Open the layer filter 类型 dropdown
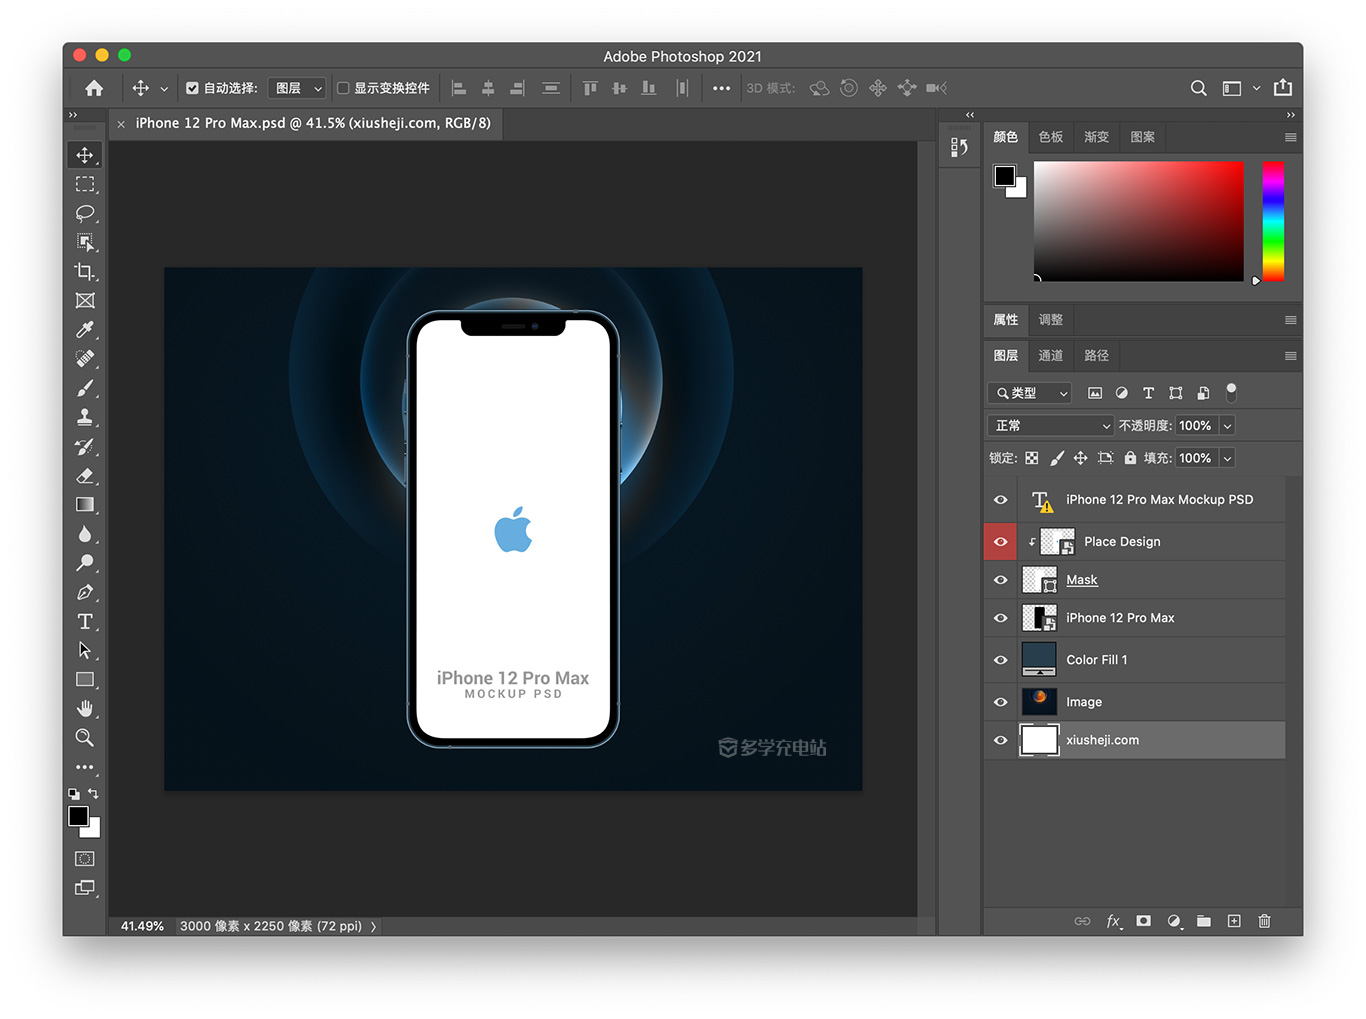 1029,393
